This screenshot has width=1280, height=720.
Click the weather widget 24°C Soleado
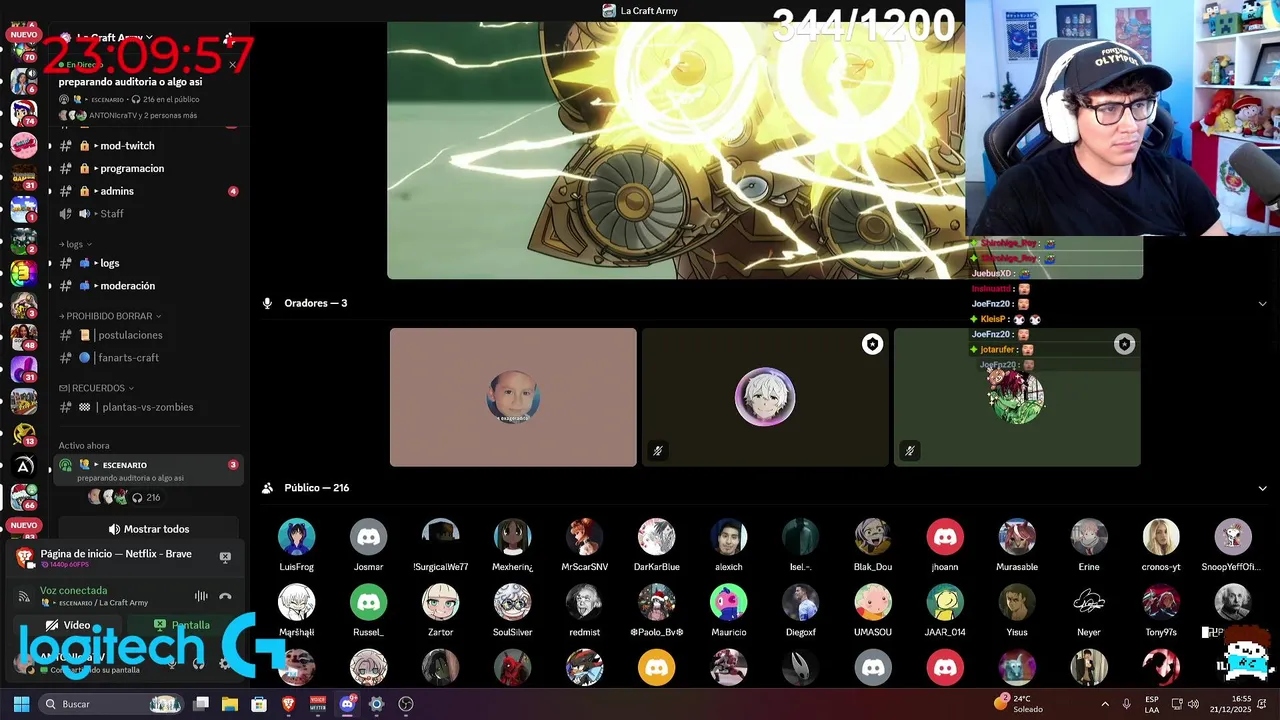point(1018,704)
